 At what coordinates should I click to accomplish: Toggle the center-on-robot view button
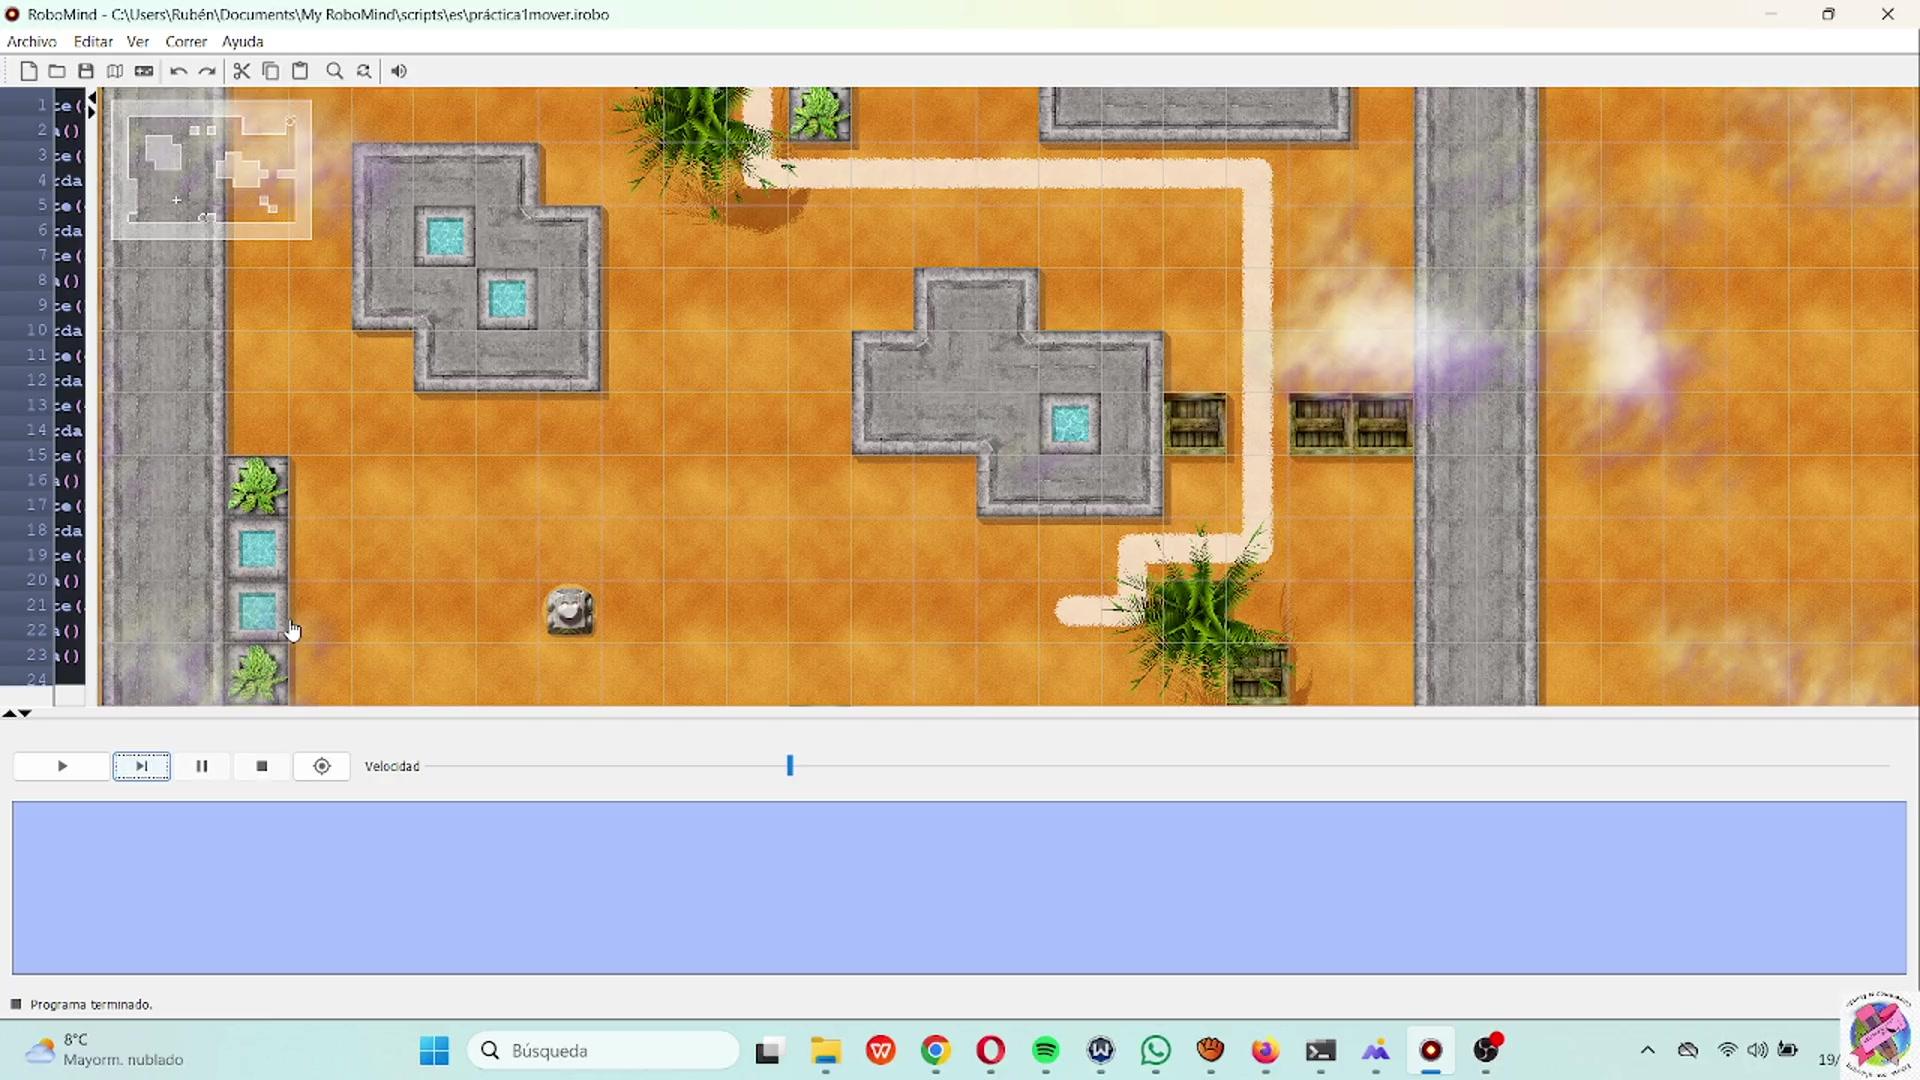(321, 766)
